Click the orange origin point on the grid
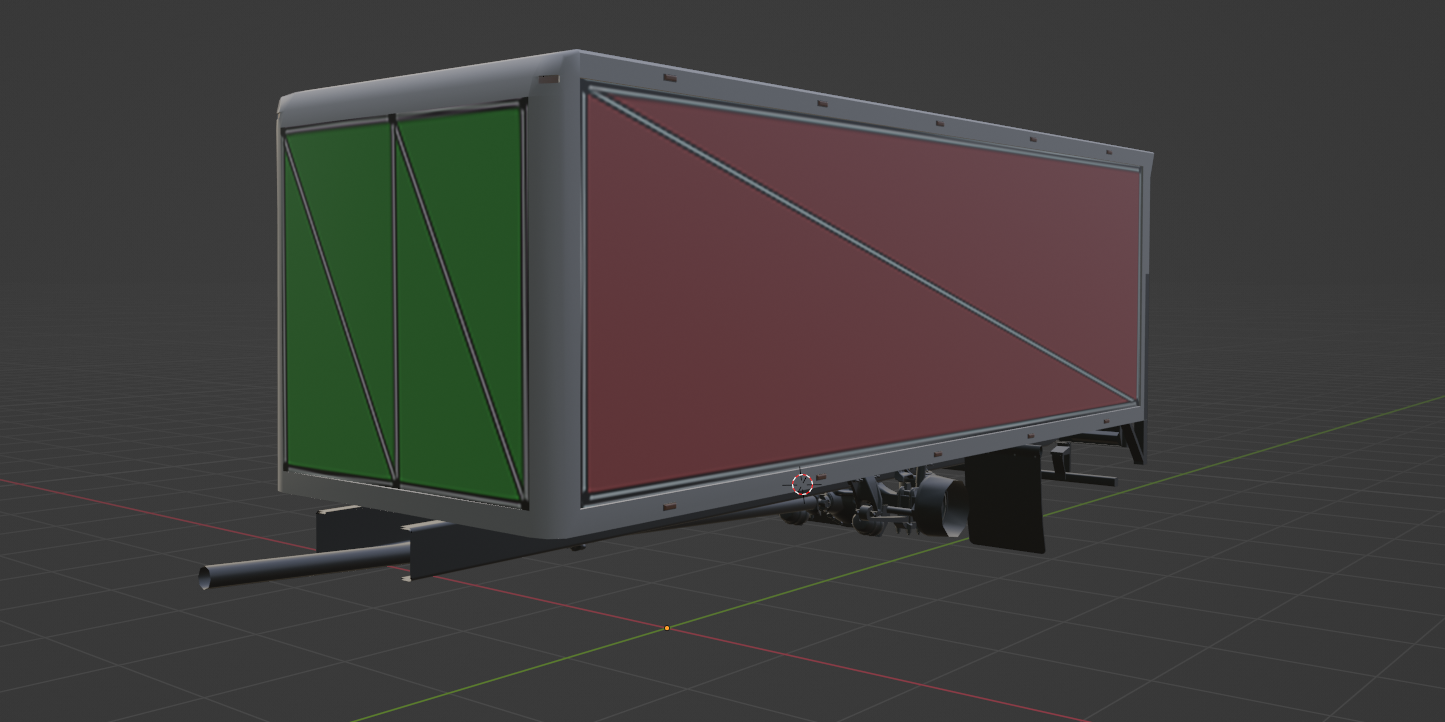Screen dimensions: 1445x722 pyautogui.click(x=667, y=628)
